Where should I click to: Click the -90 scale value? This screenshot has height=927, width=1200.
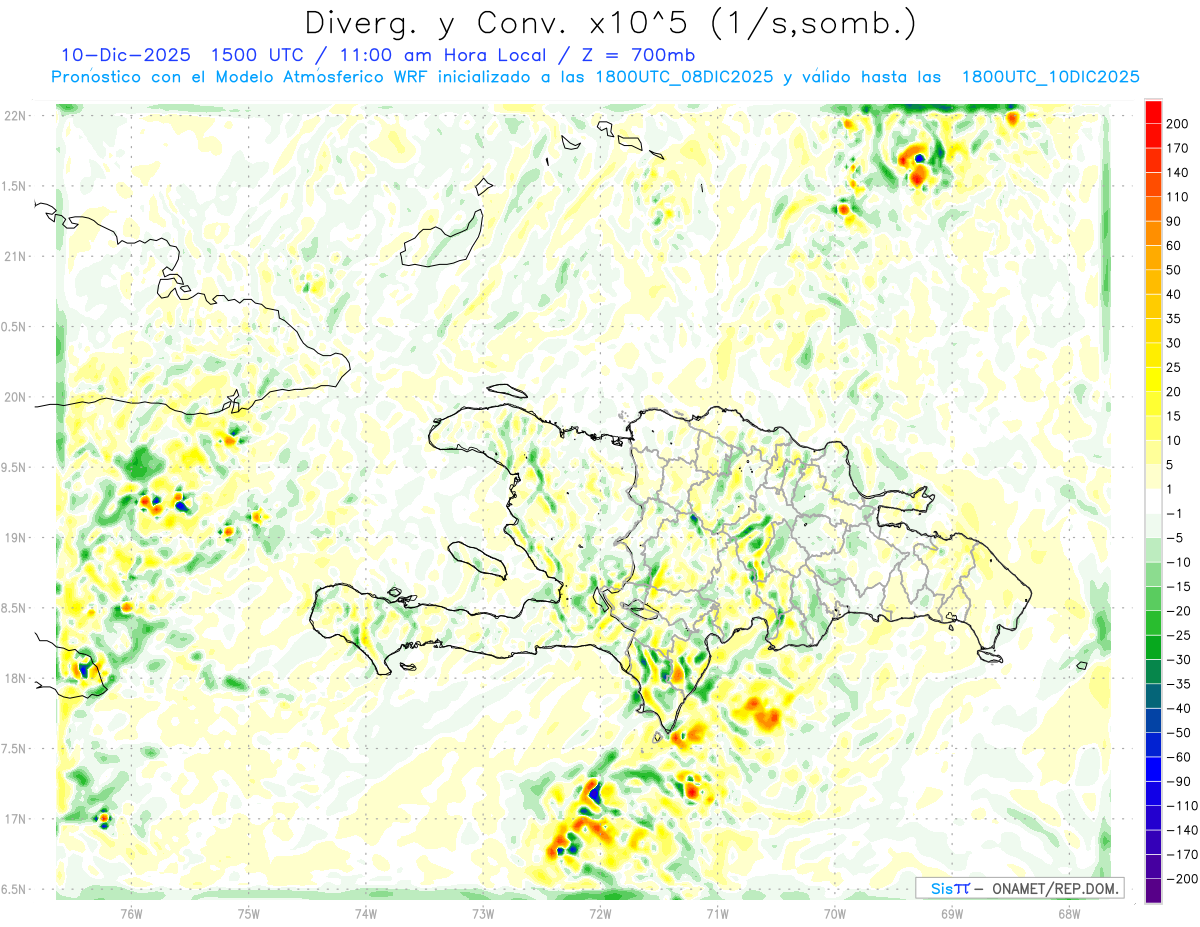pos(1179,781)
